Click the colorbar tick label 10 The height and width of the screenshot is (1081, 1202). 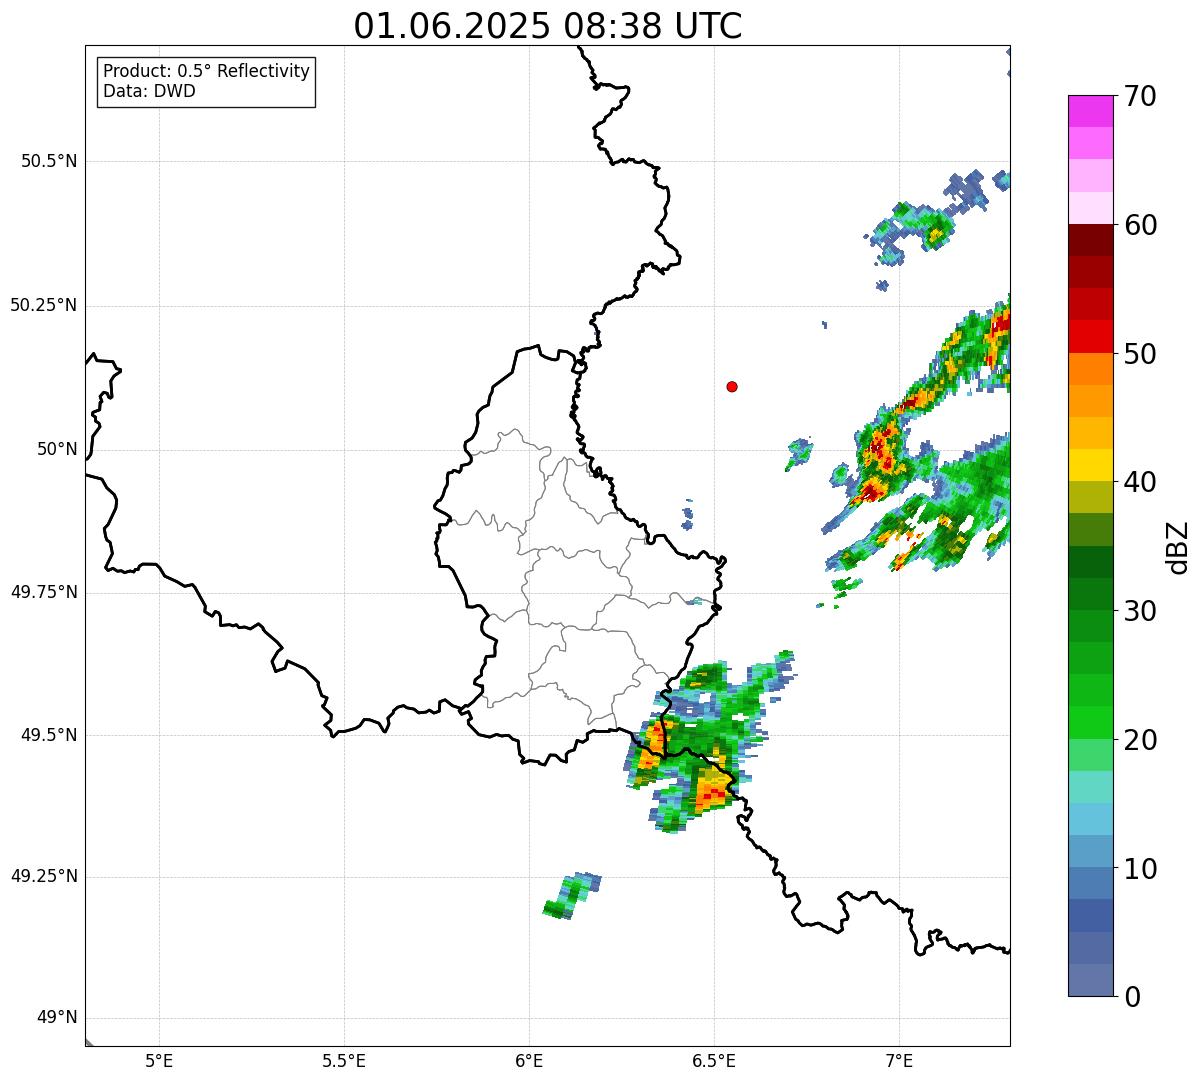pyautogui.click(x=1140, y=869)
